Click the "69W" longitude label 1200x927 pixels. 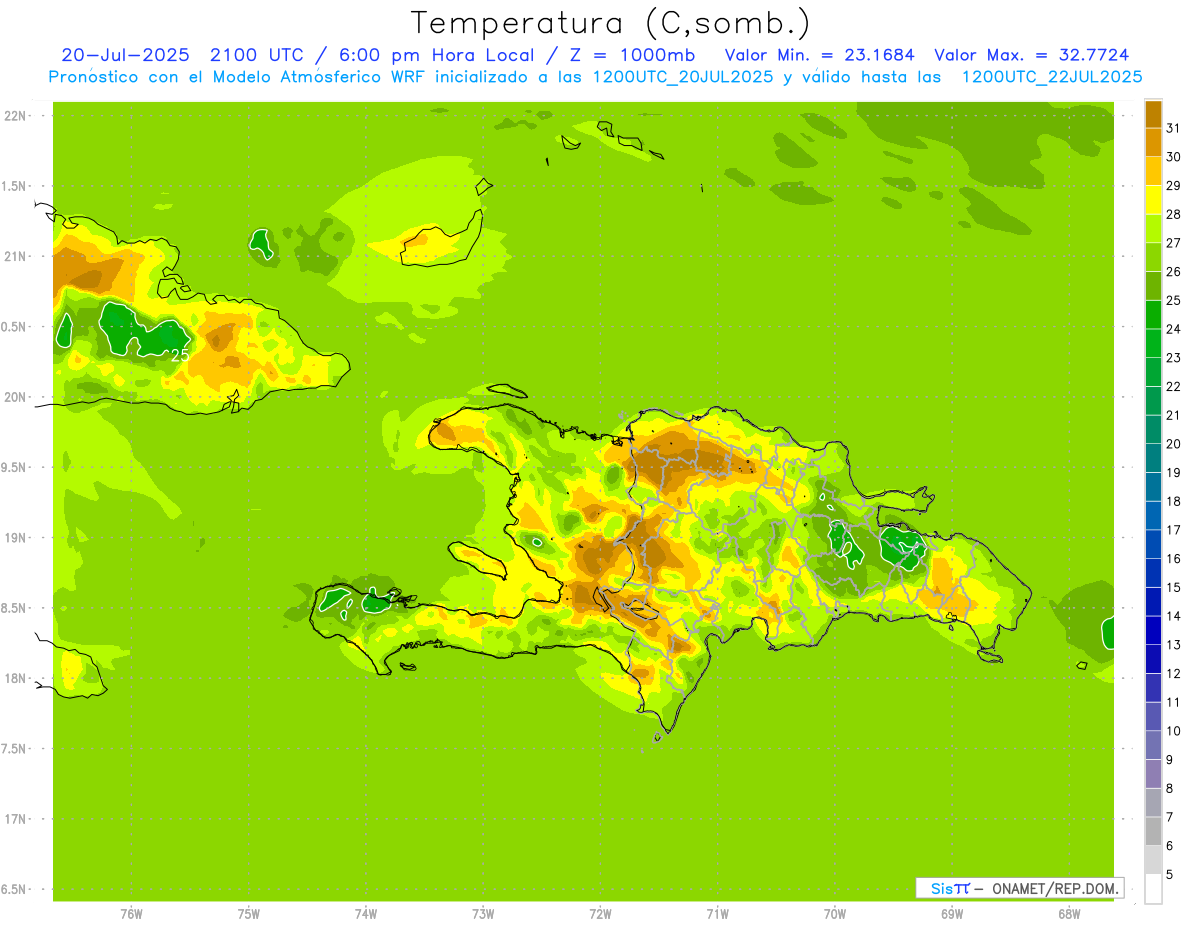[x=952, y=914]
